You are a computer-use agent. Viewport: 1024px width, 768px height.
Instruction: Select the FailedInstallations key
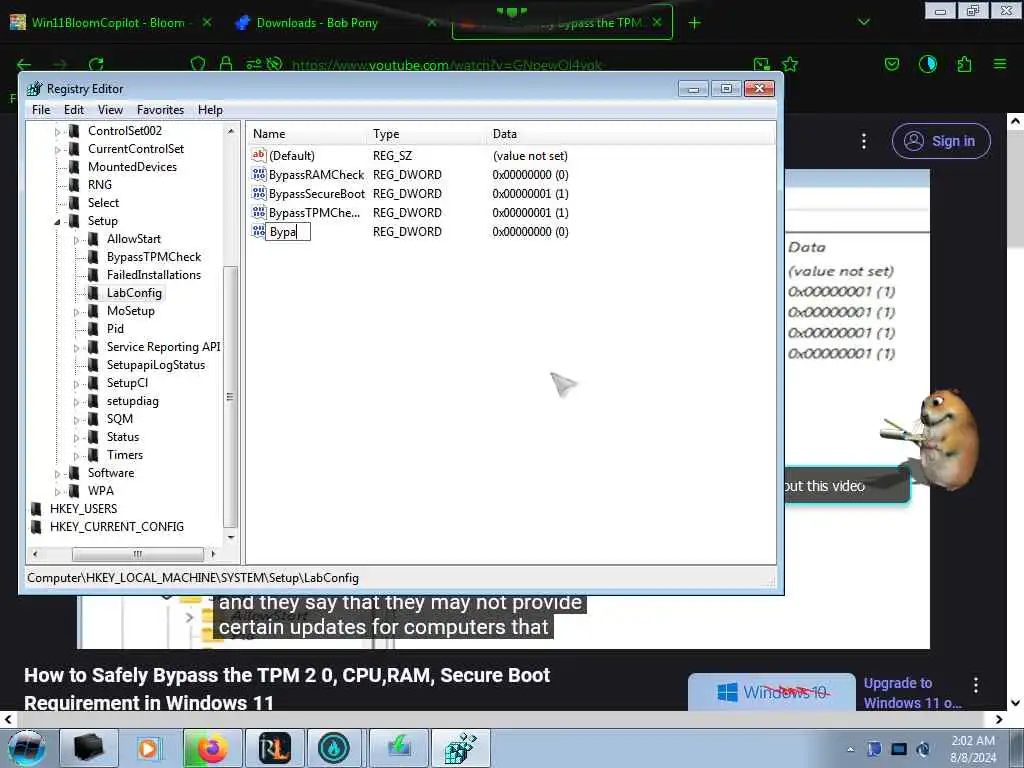point(153,275)
